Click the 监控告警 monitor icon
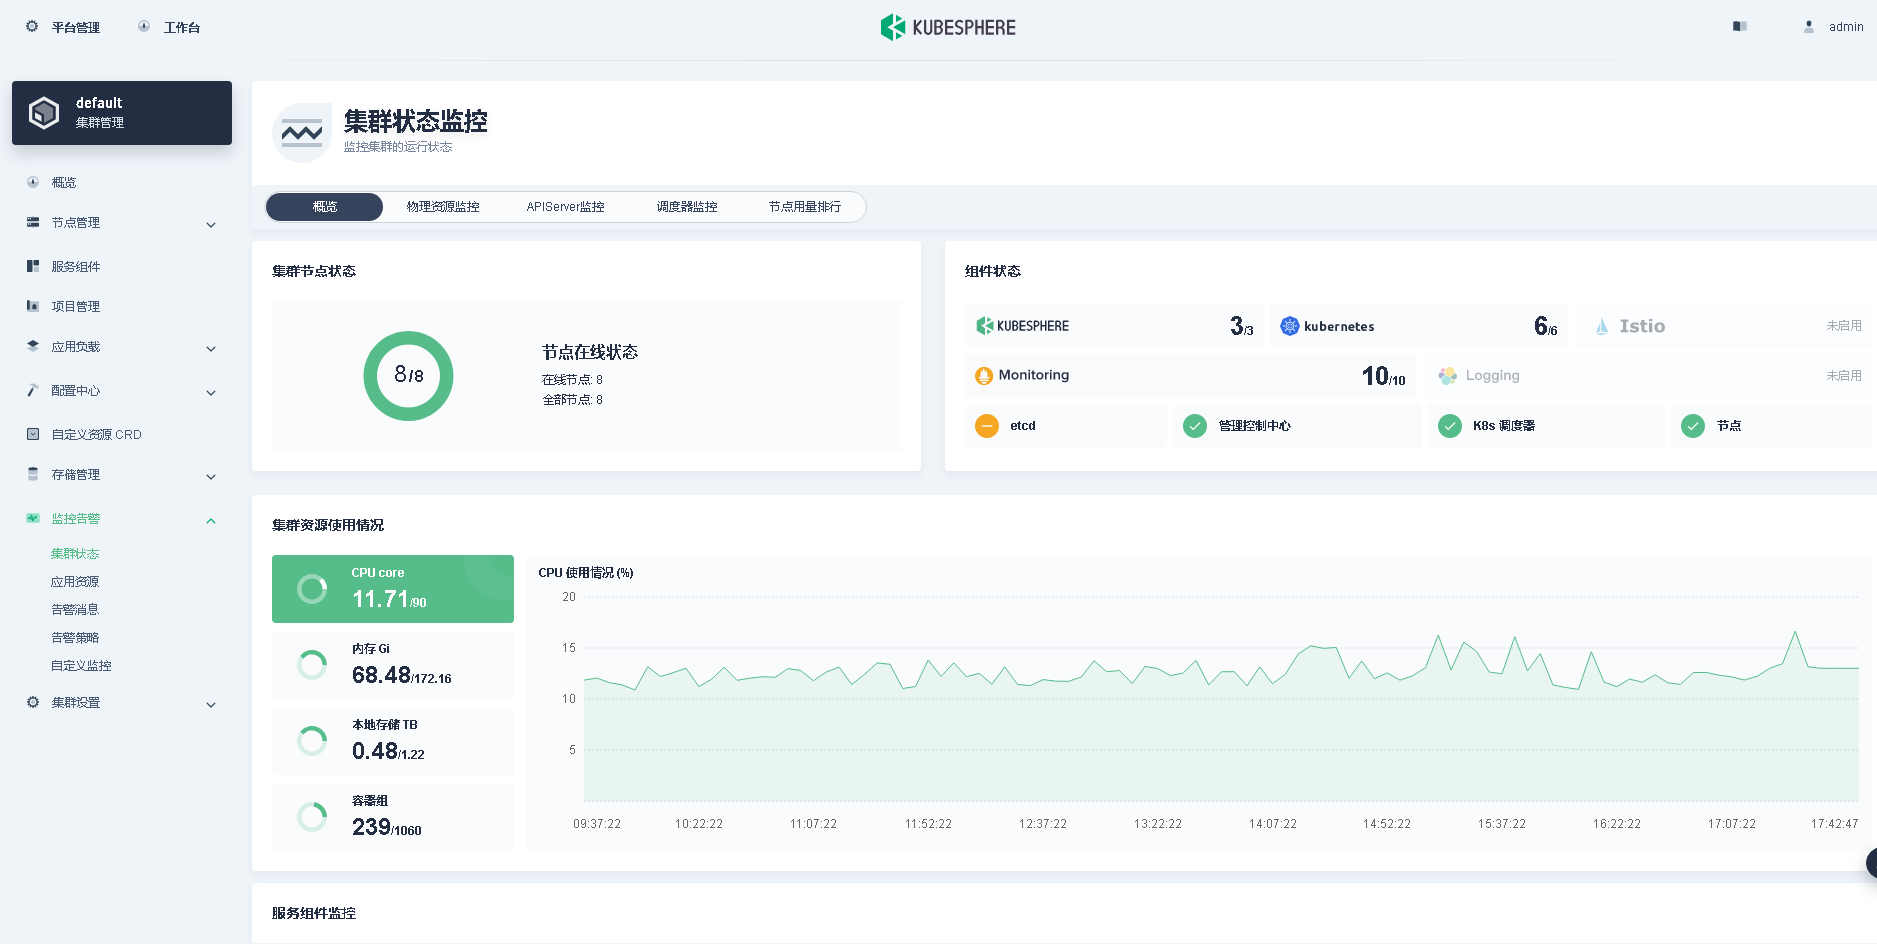1877x944 pixels. click(33, 518)
